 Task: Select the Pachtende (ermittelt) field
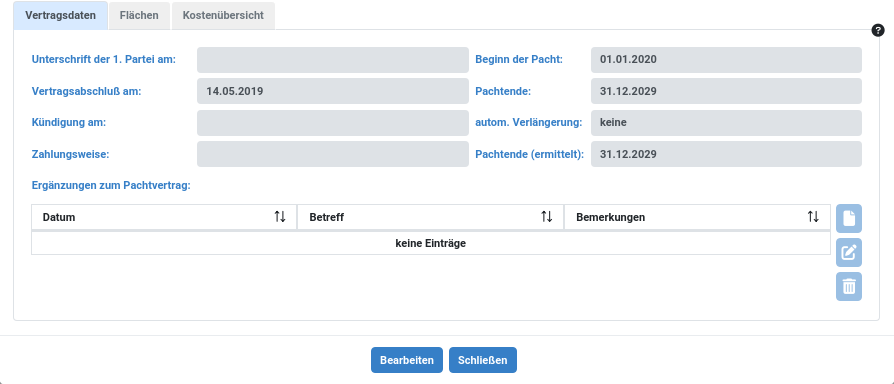(x=726, y=154)
